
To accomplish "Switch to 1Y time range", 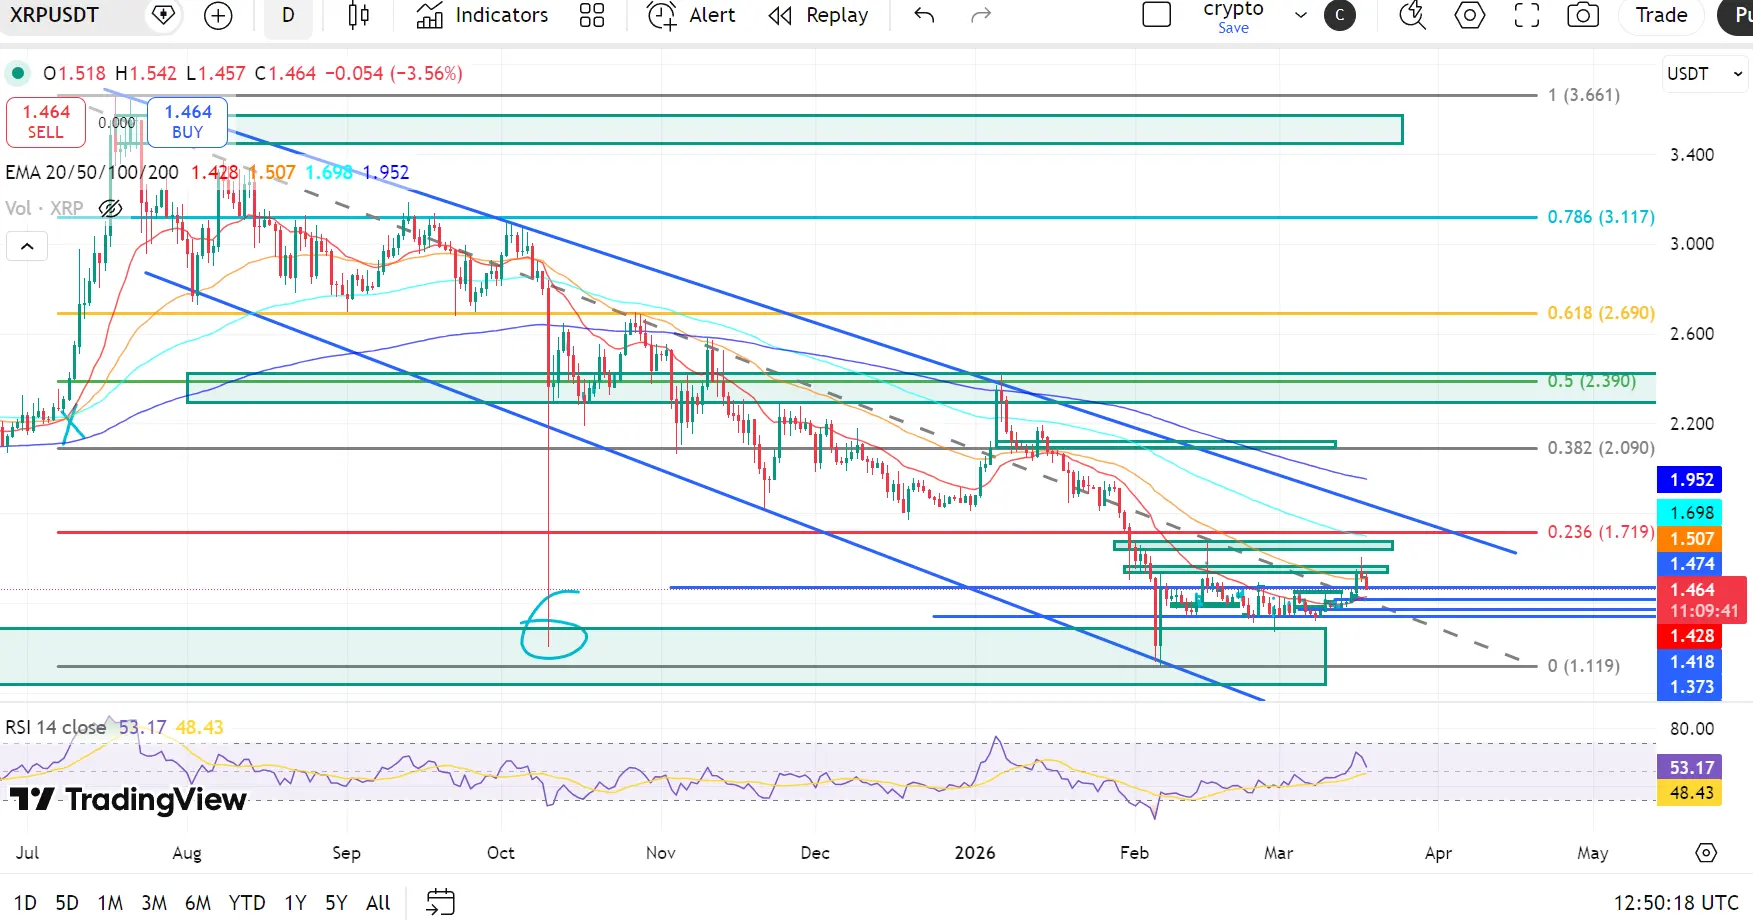I will pos(295,903).
